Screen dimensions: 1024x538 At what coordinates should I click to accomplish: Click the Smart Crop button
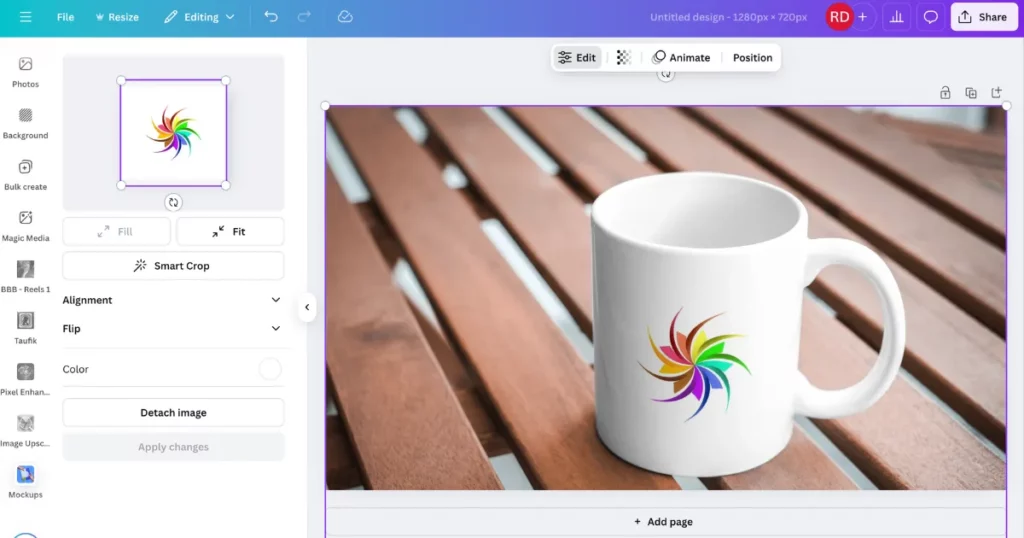tap(173, 266)
